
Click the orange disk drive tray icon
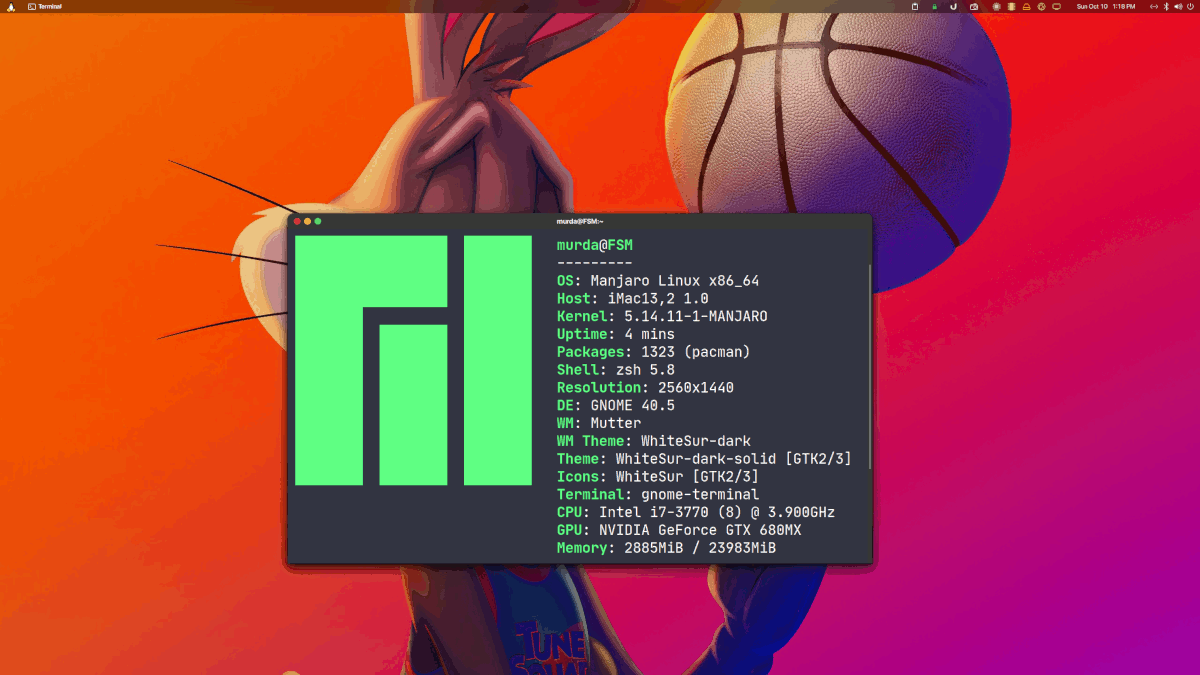click(1027, 6)
